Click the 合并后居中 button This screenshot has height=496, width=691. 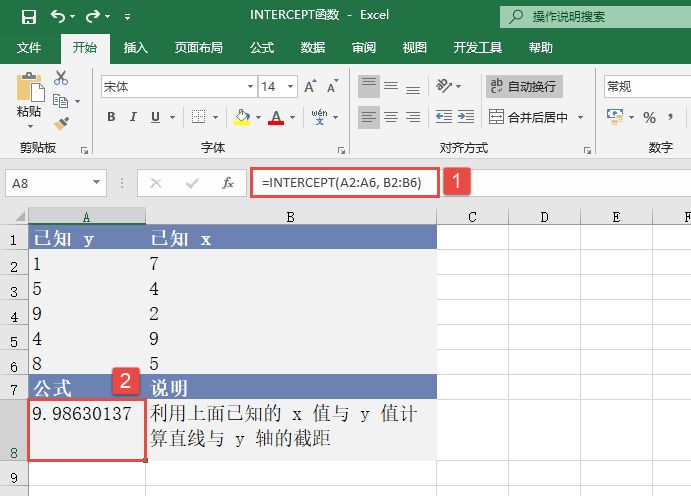pyautogui.click(x=529, y=117)
